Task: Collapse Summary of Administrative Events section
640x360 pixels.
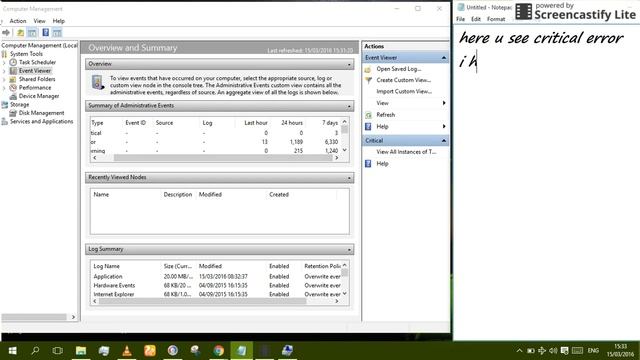Action: click(x=349, y=106)
